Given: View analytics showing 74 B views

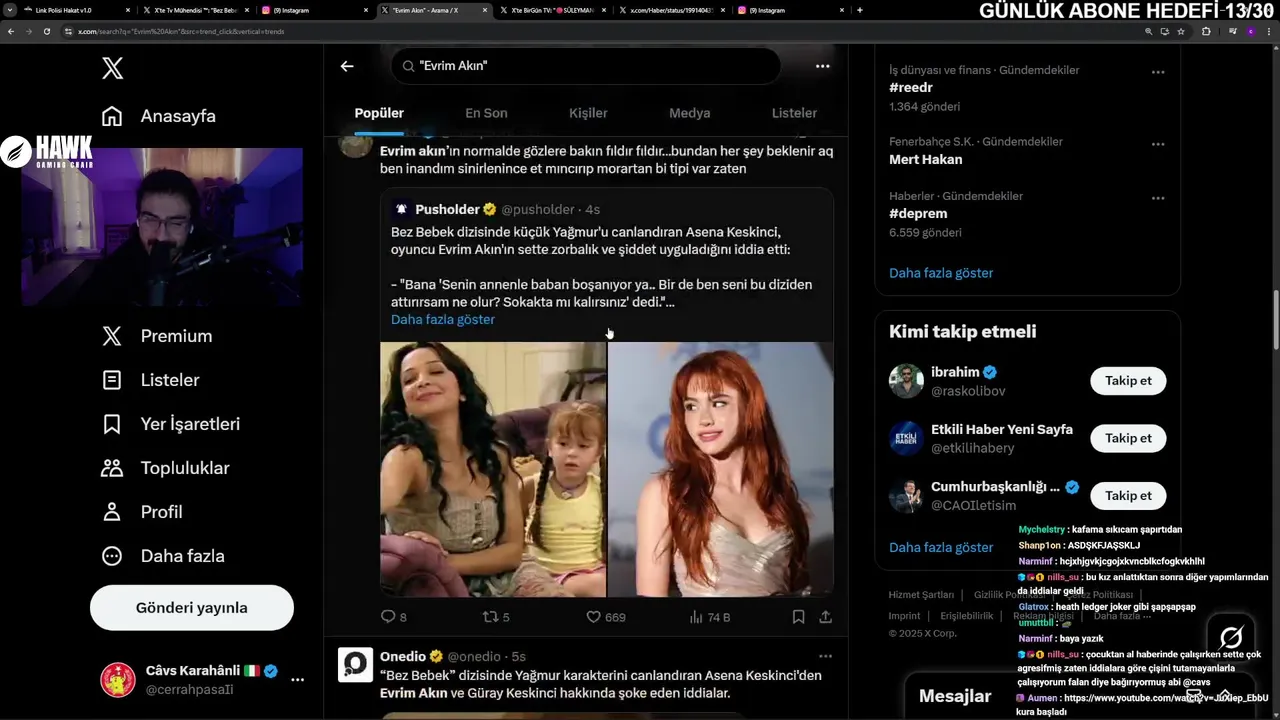Looking at the screenshot, I should (710, 617).
